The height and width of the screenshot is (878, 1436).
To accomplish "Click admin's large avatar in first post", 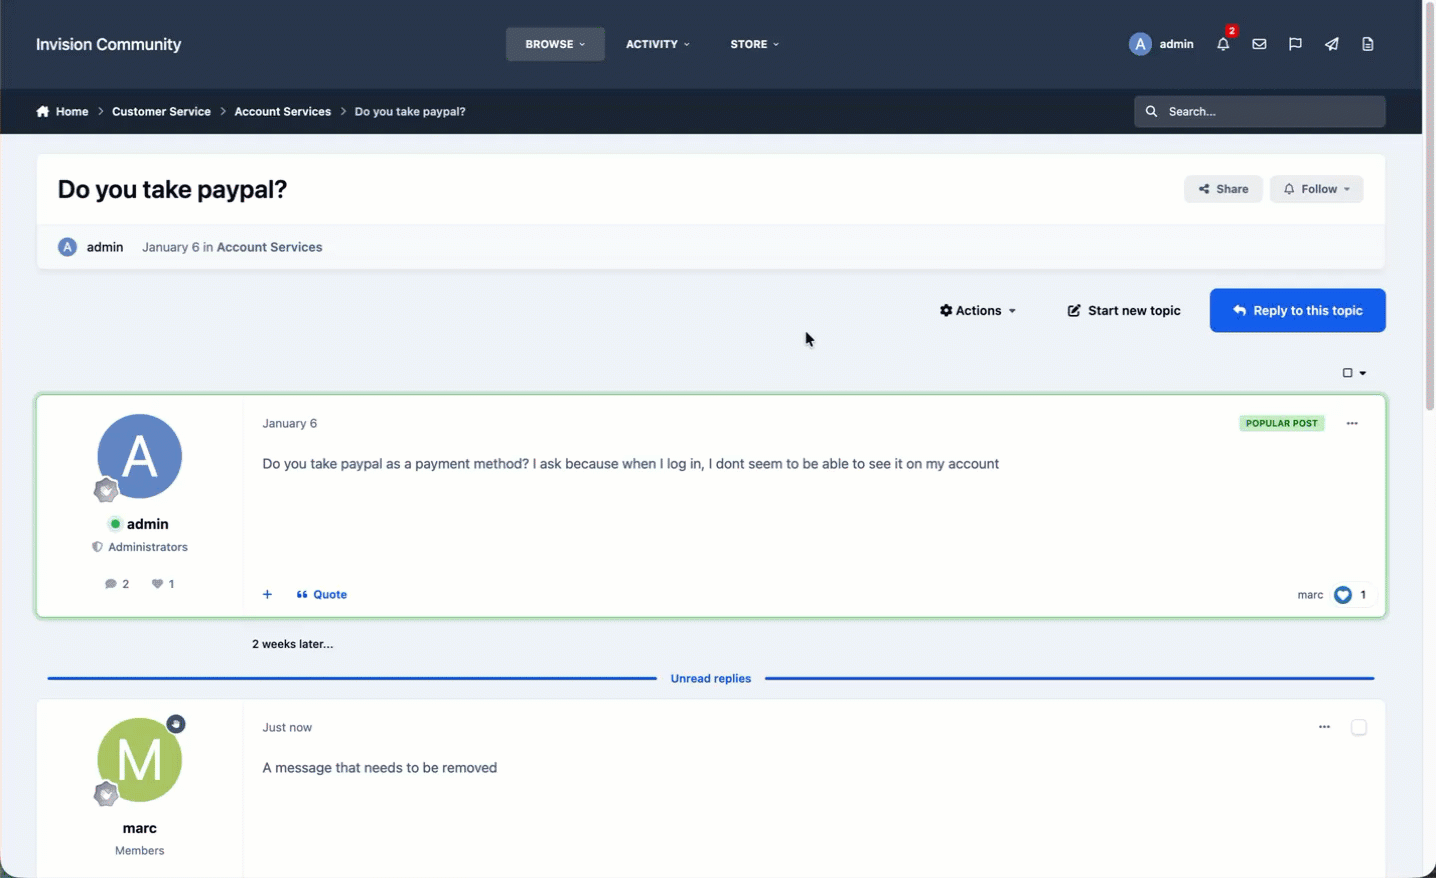I will (x=140, y=456).
